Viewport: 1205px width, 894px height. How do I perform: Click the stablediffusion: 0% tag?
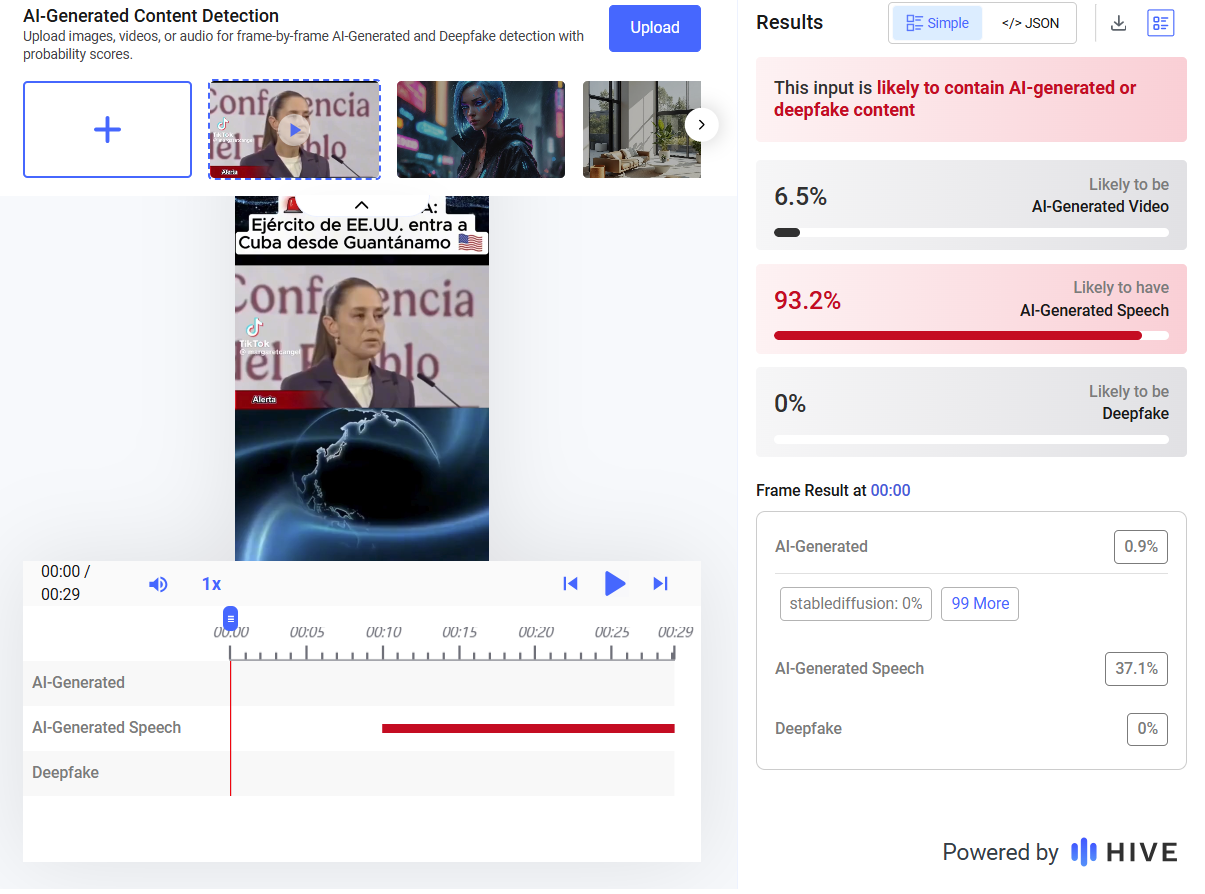856,604
